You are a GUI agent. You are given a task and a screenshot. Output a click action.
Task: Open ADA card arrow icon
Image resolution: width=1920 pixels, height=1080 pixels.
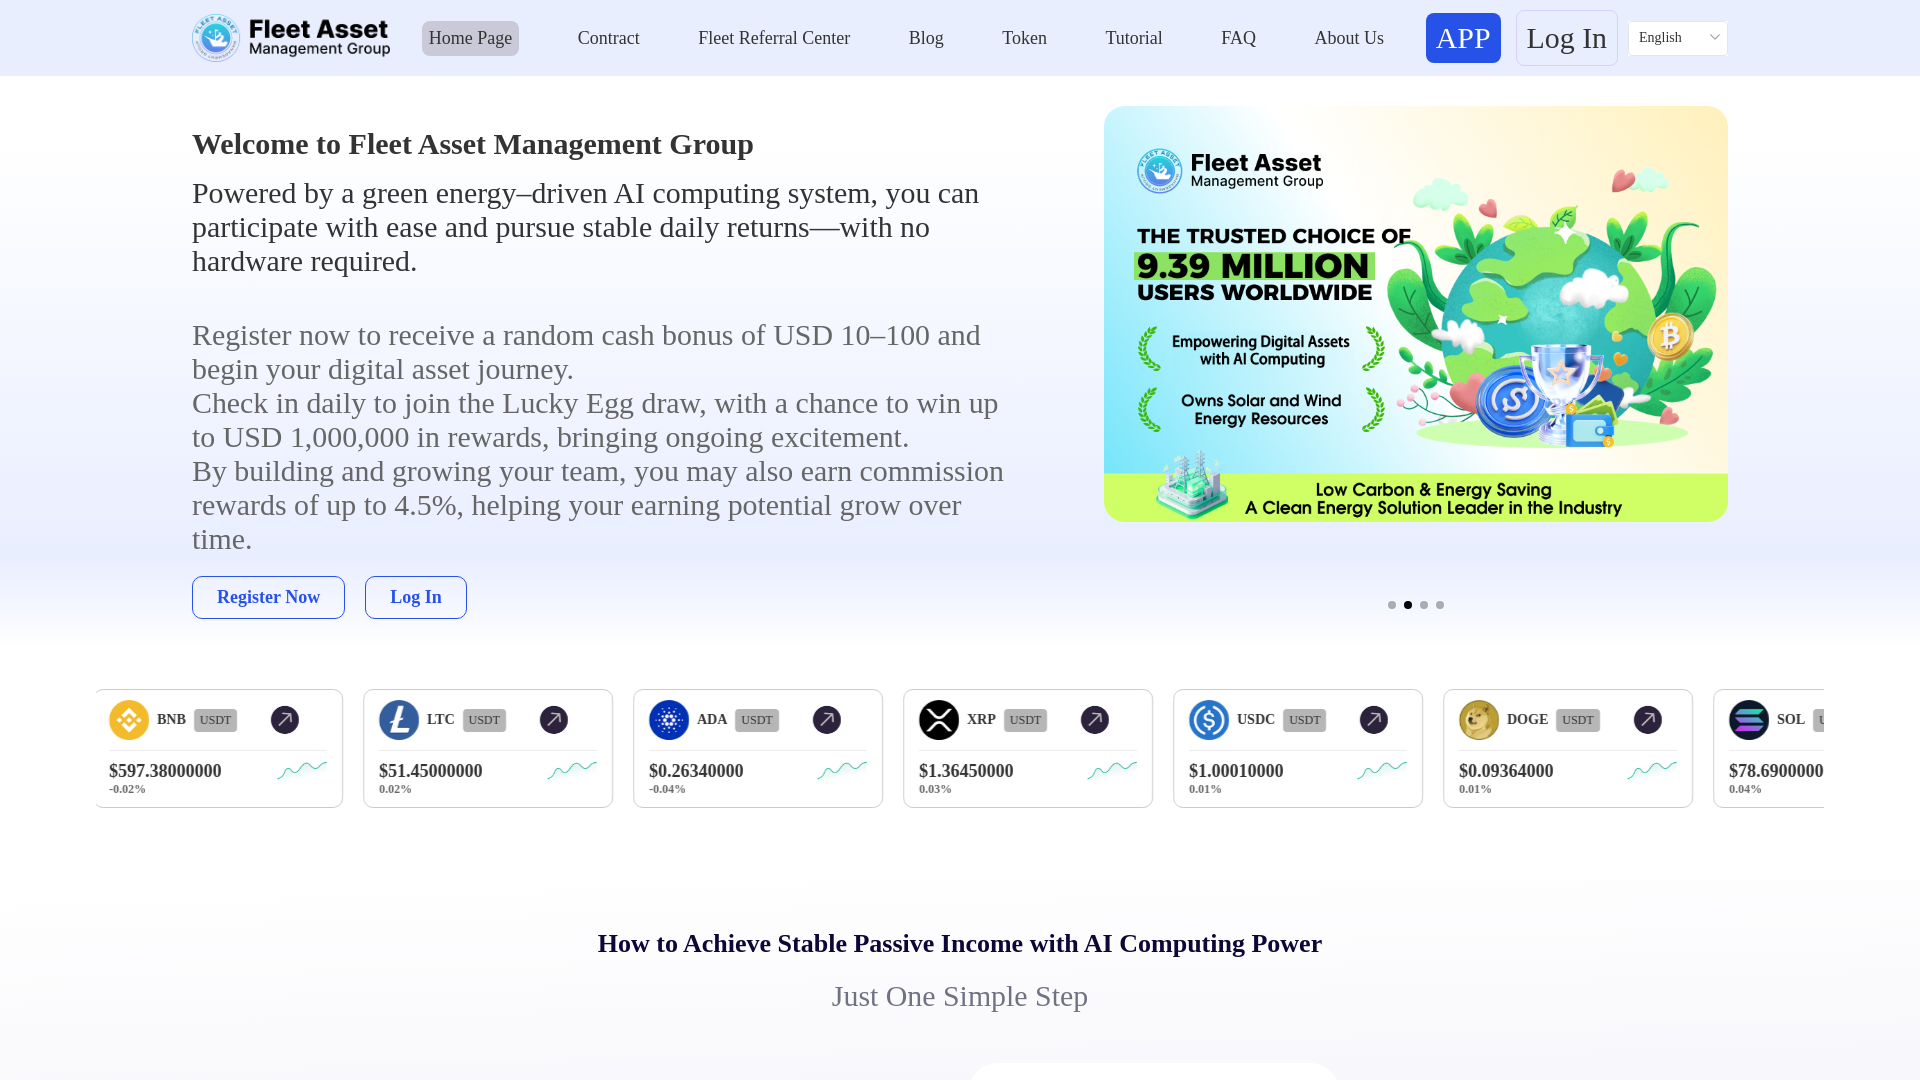(x=827, y=720)
